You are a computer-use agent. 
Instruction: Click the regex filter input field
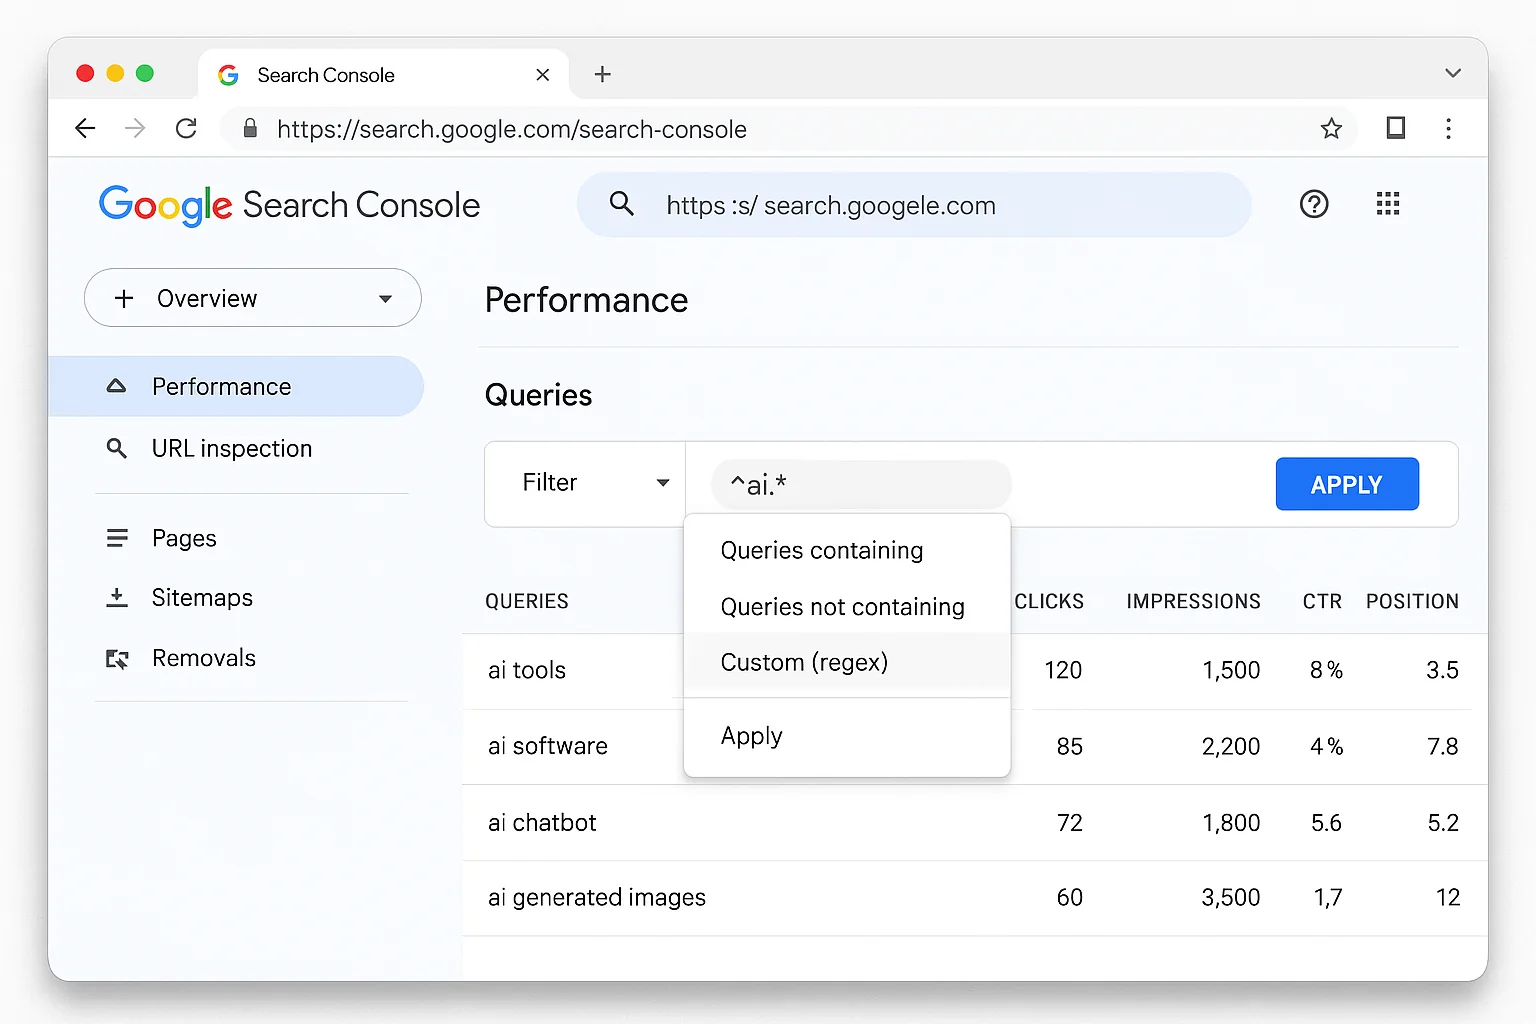point(860,485)
